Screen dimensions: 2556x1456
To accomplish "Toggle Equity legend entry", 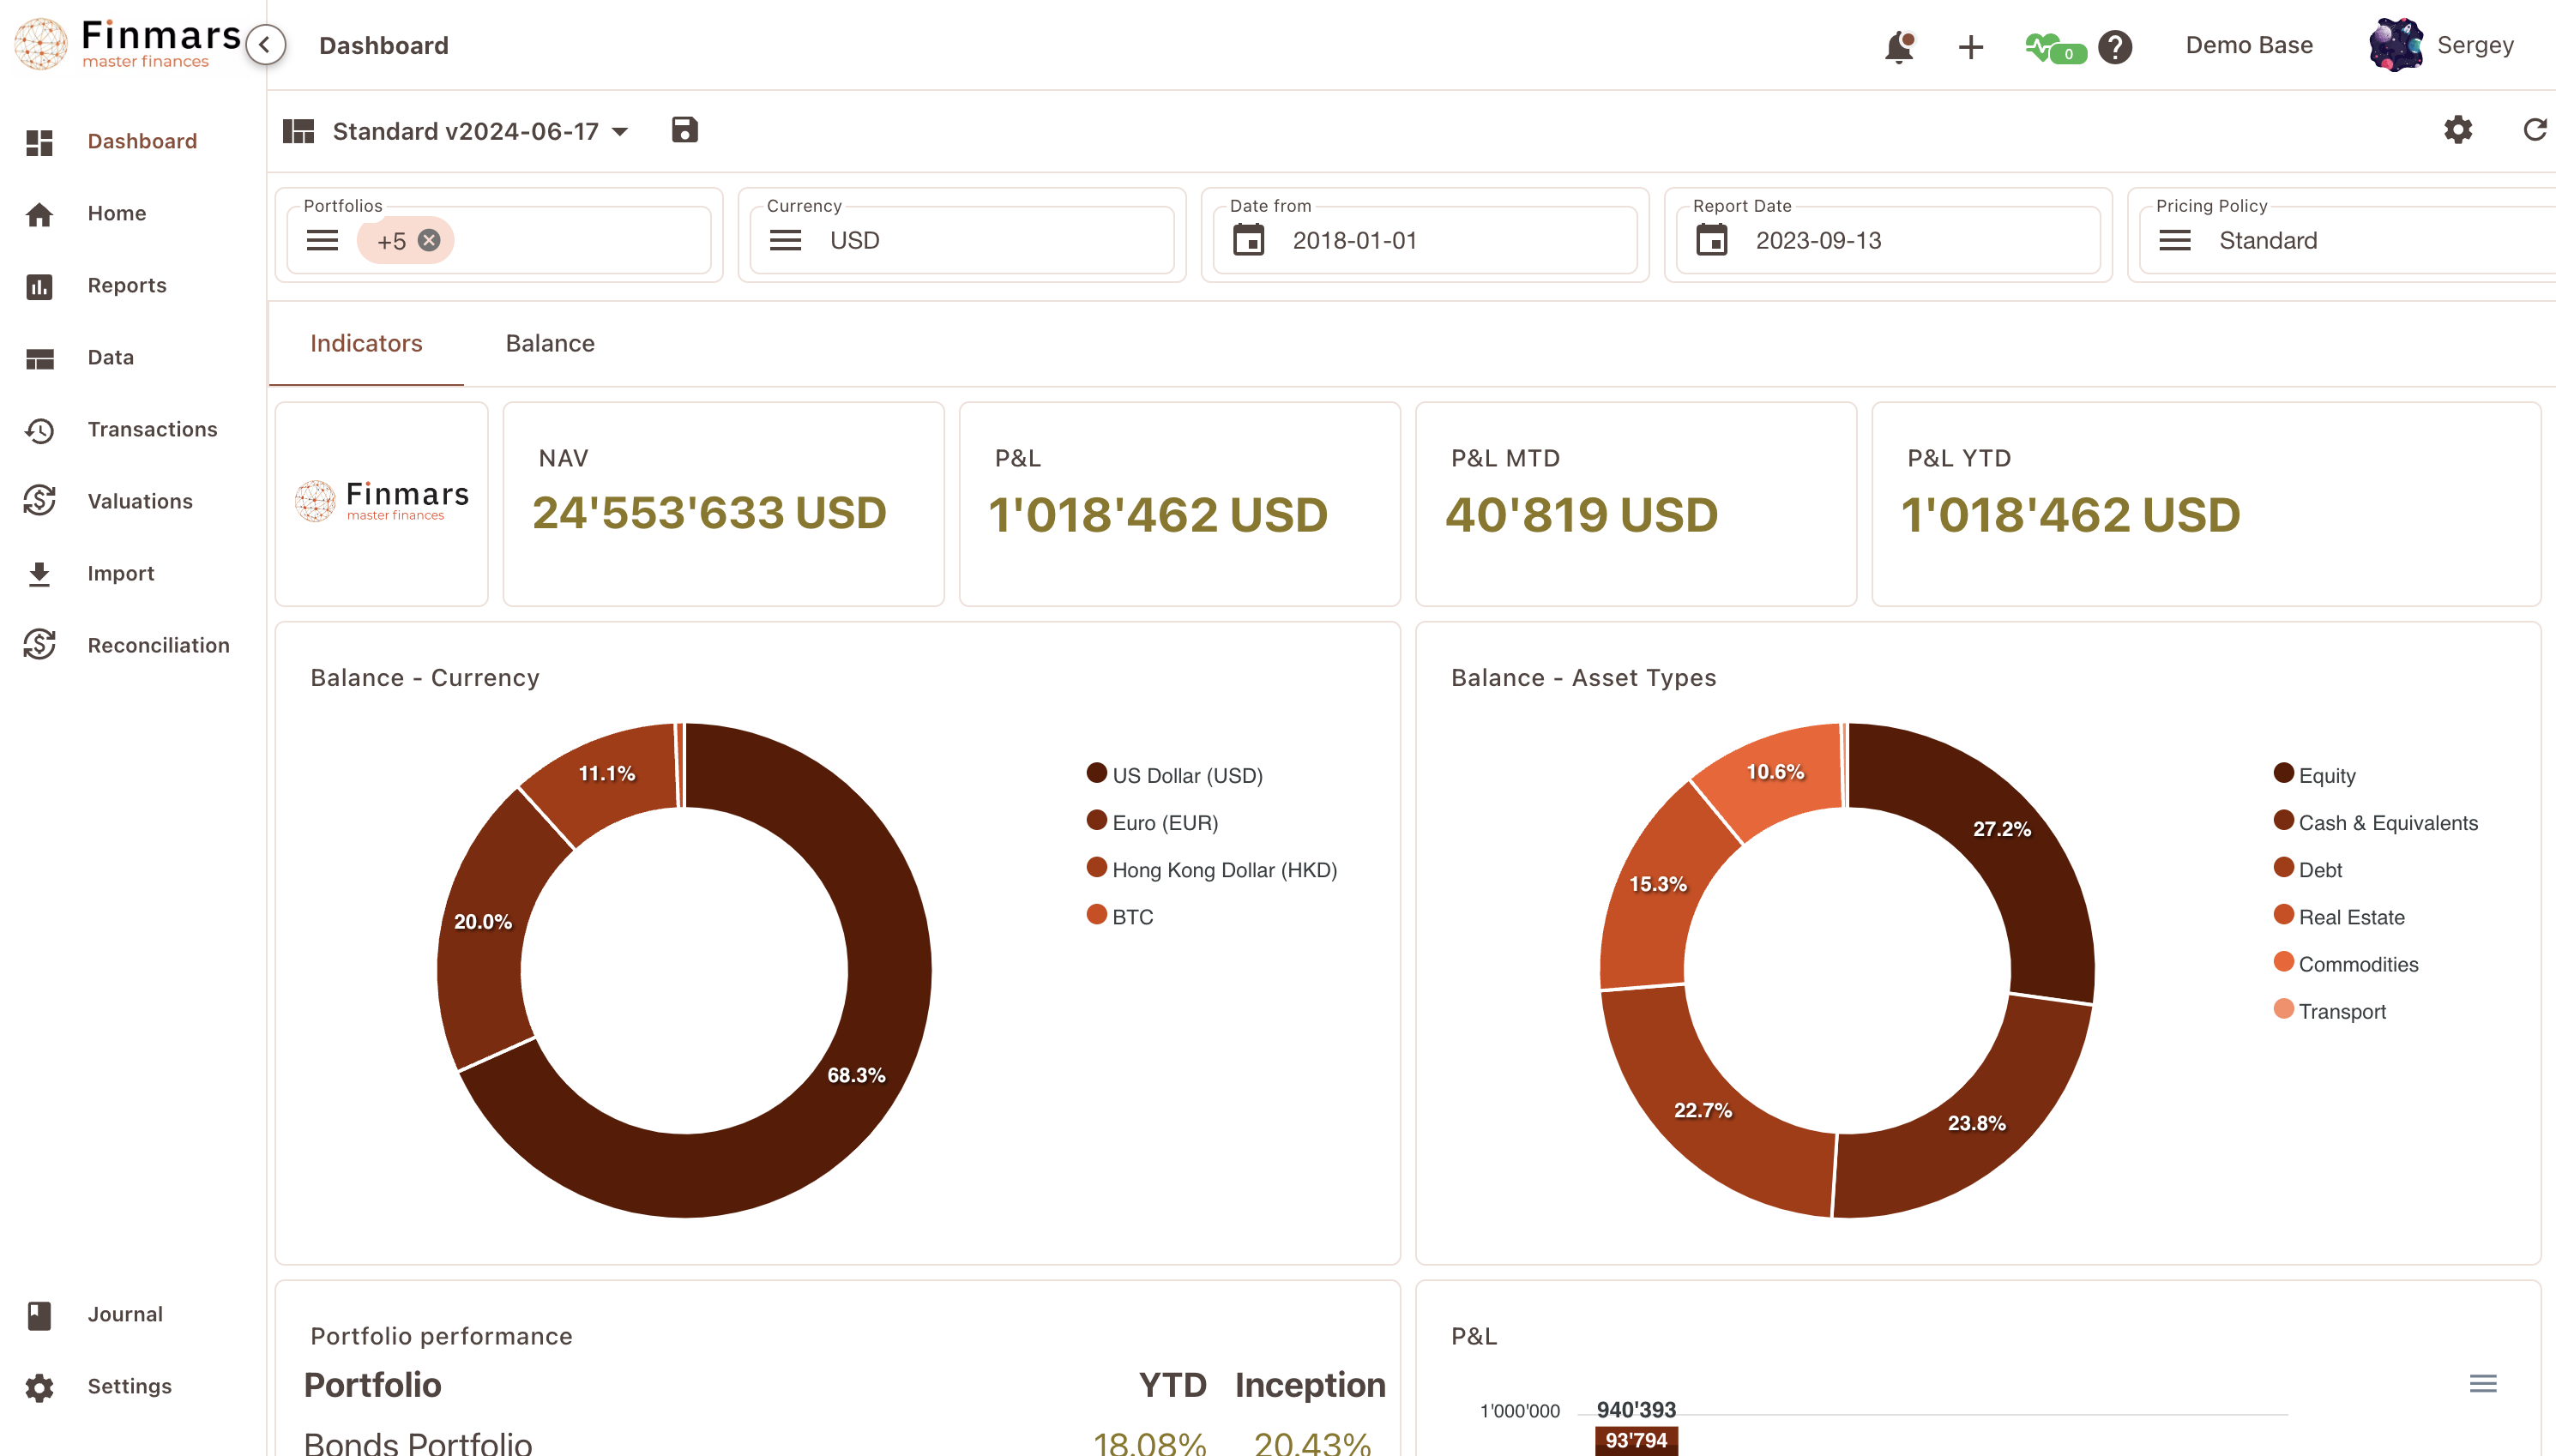I will tap(2314, 775).
